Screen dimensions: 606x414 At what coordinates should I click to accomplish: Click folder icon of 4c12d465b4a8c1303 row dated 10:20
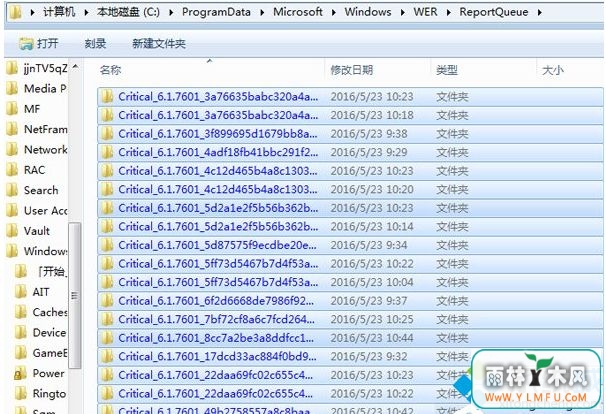[107, 189]
